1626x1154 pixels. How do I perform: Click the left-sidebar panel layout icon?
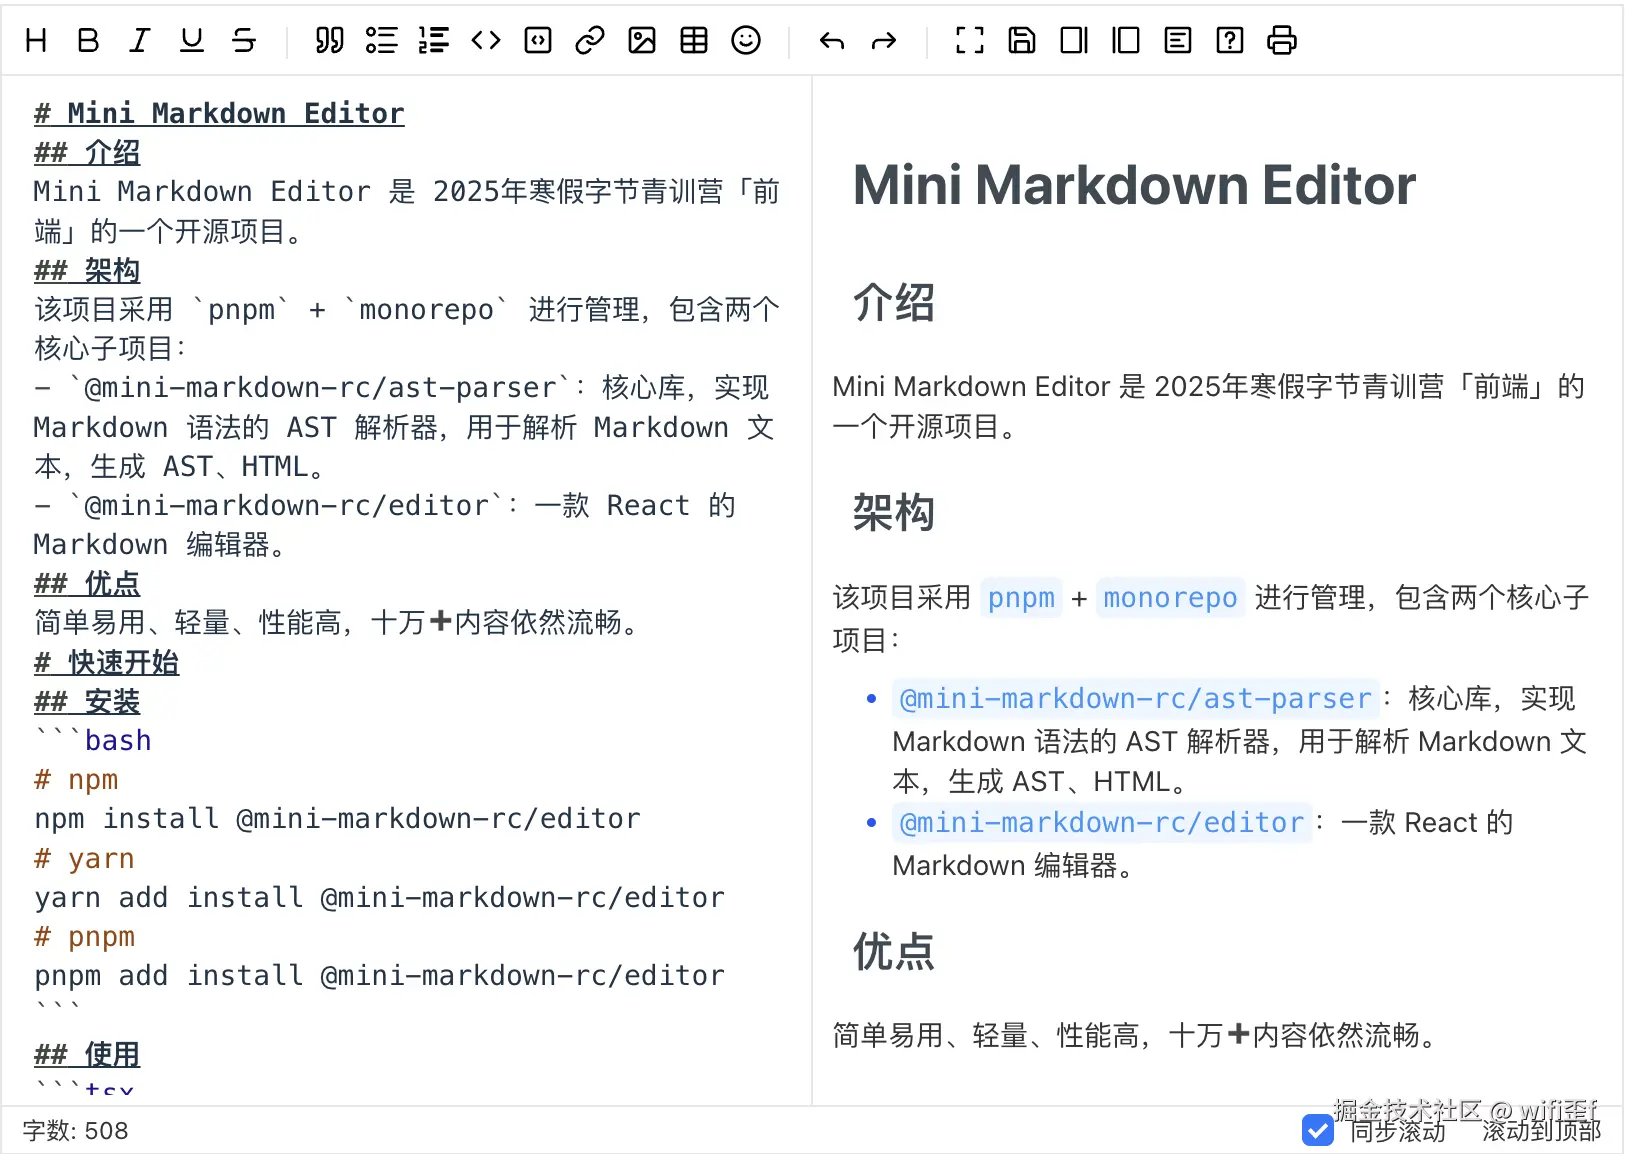click(1126, 40)
